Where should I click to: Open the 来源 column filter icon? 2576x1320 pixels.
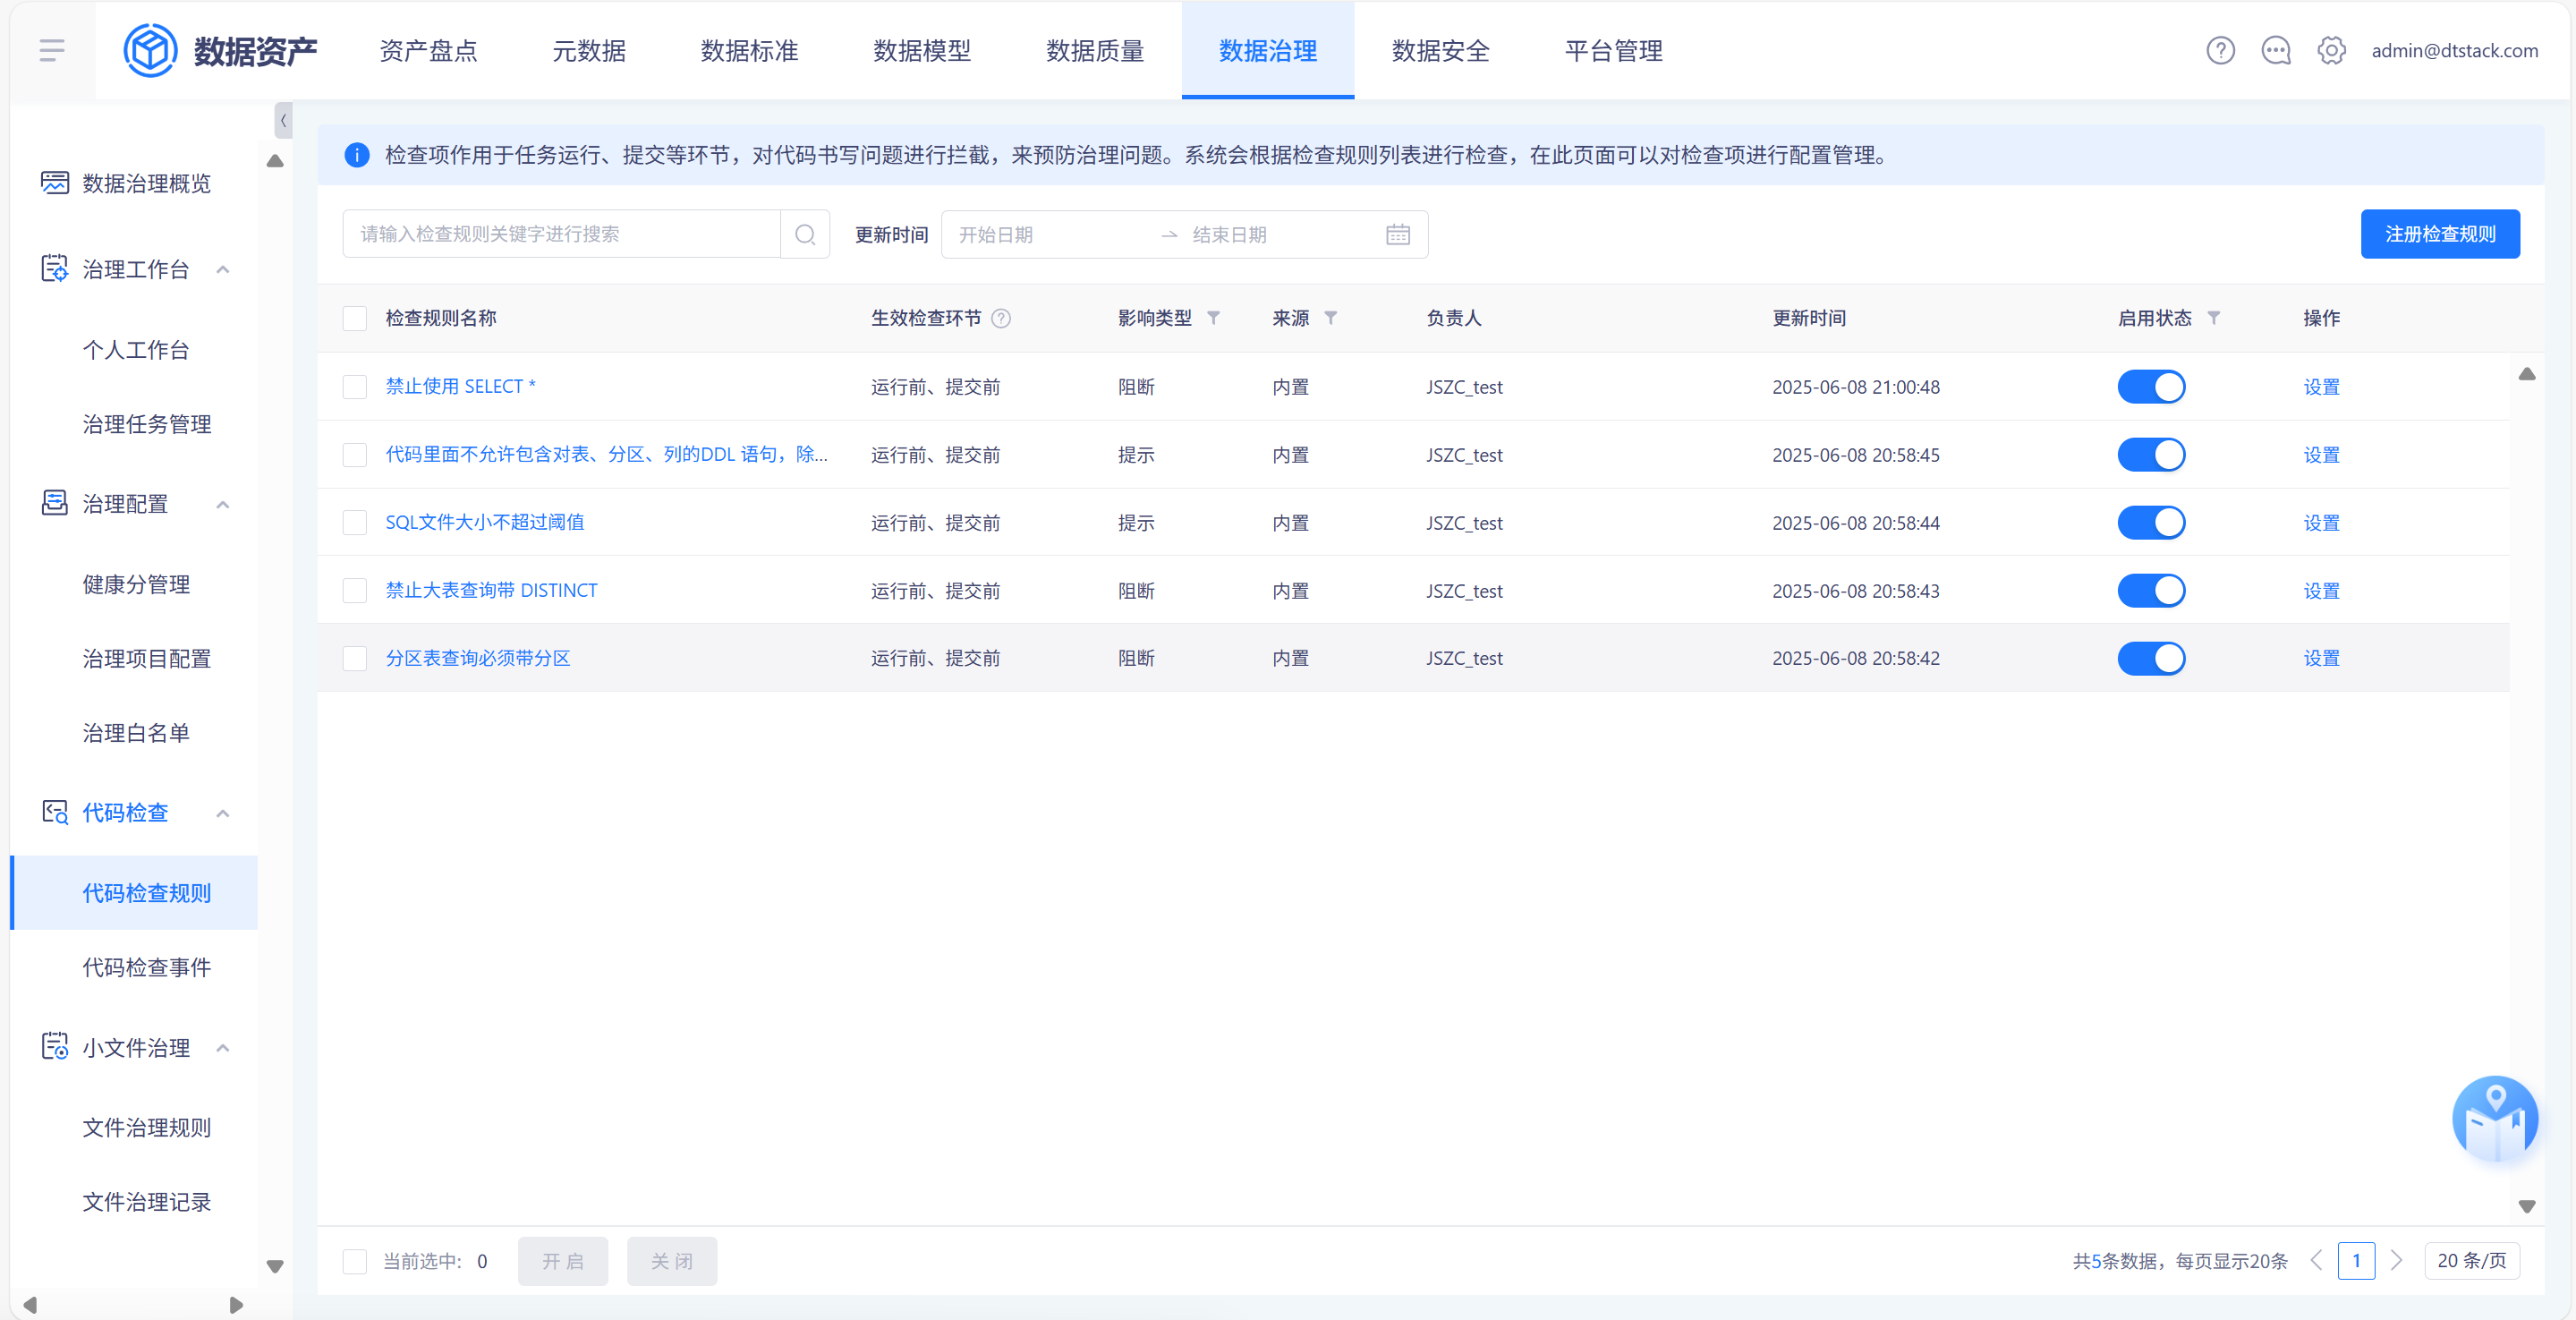point(1330,318)
